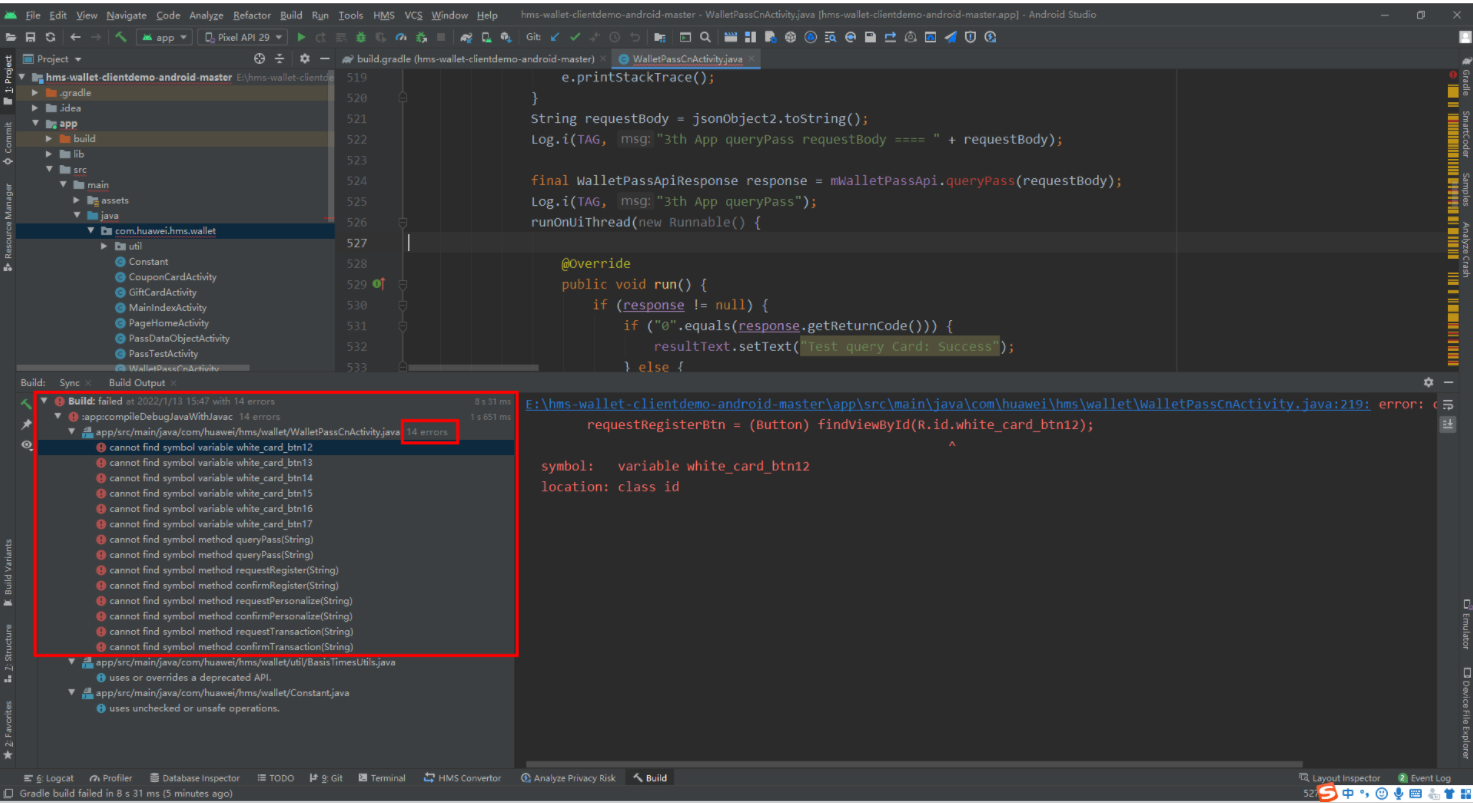Select the Build Output tab

coord(137,383)
